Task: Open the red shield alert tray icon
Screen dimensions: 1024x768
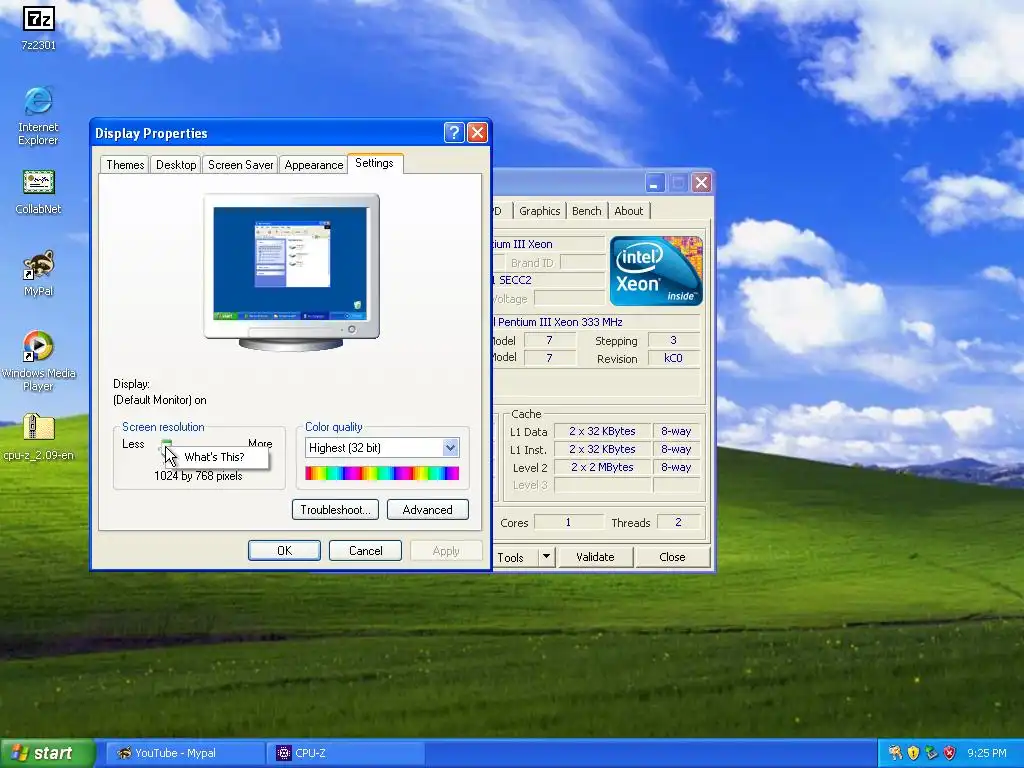Action: coord(950,753)
